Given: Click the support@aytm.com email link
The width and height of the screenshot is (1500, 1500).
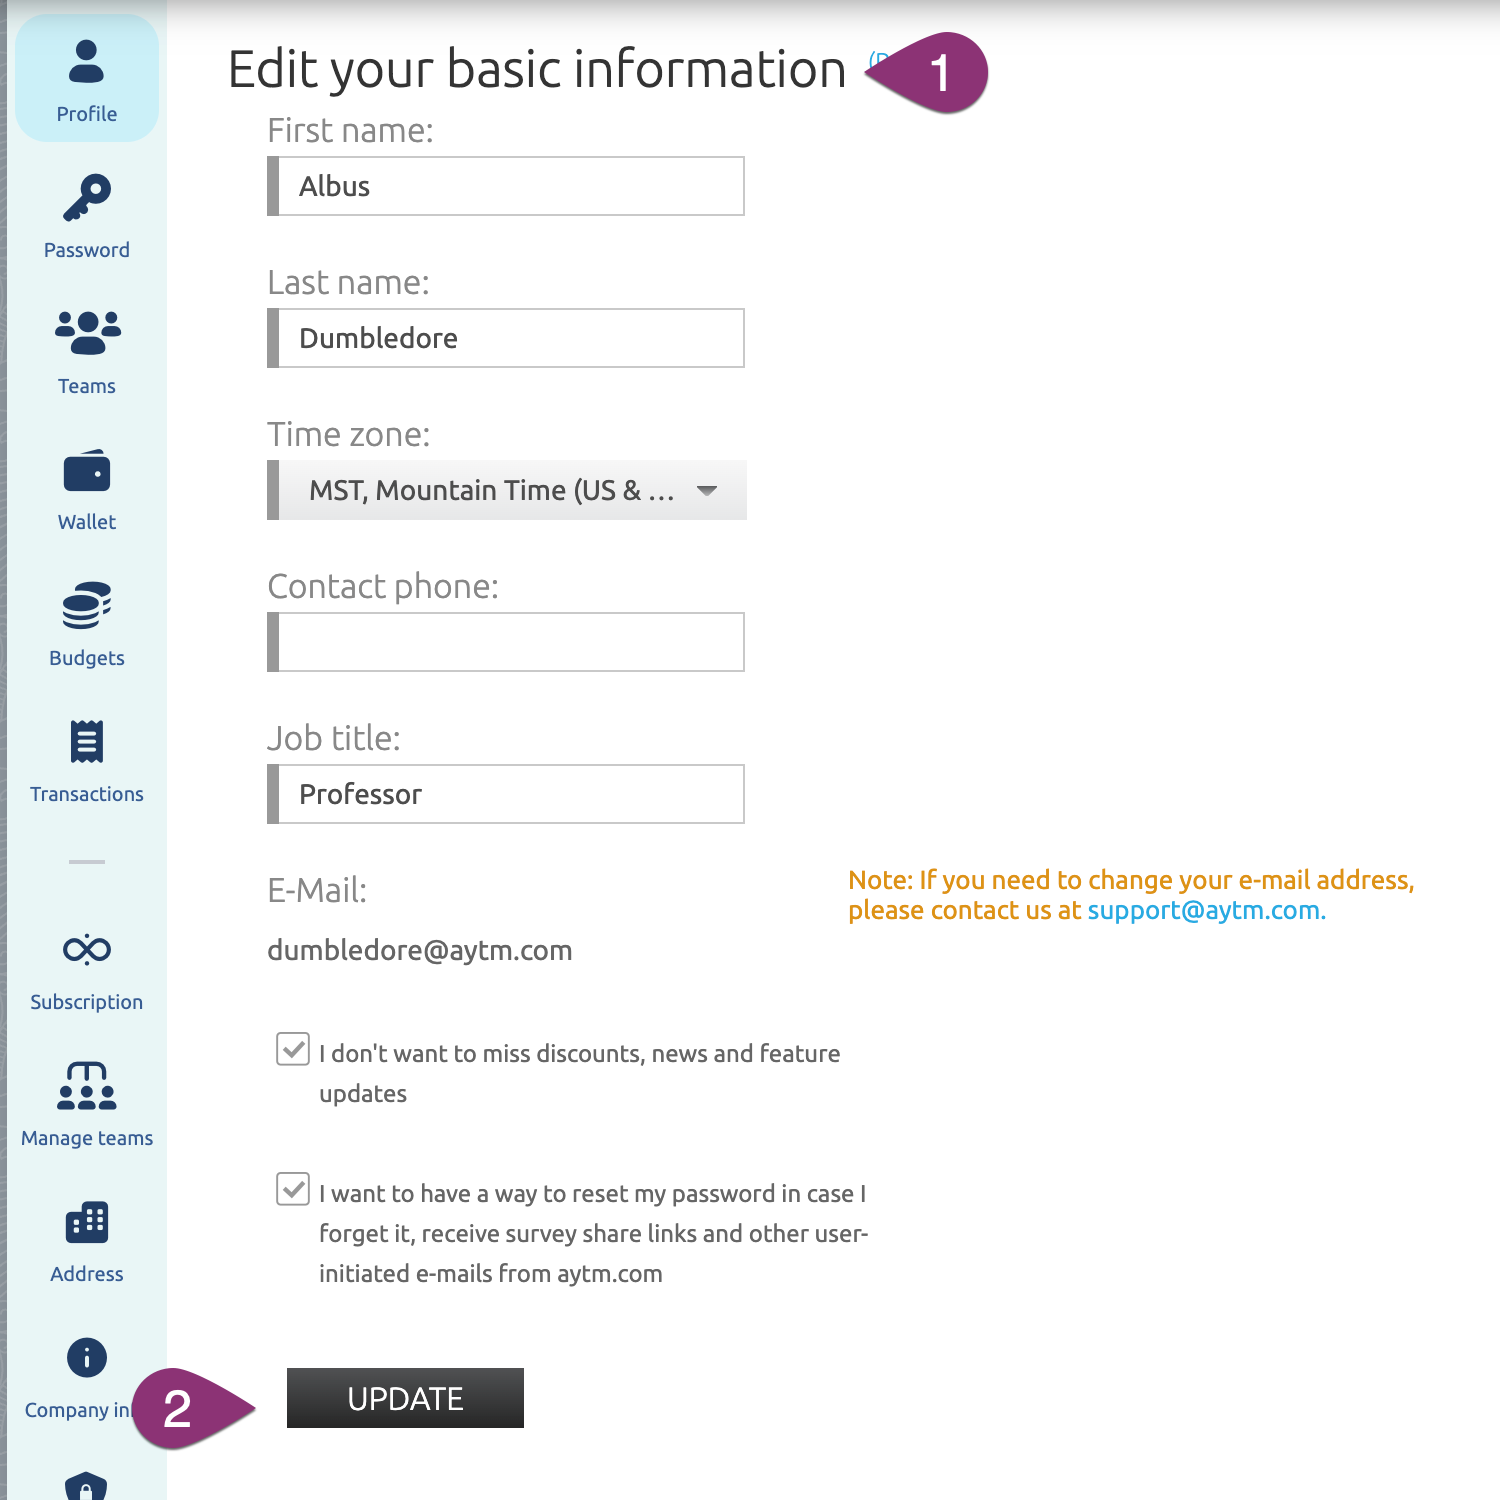Looking at the screenshot, I should (x=1205, y=911).
